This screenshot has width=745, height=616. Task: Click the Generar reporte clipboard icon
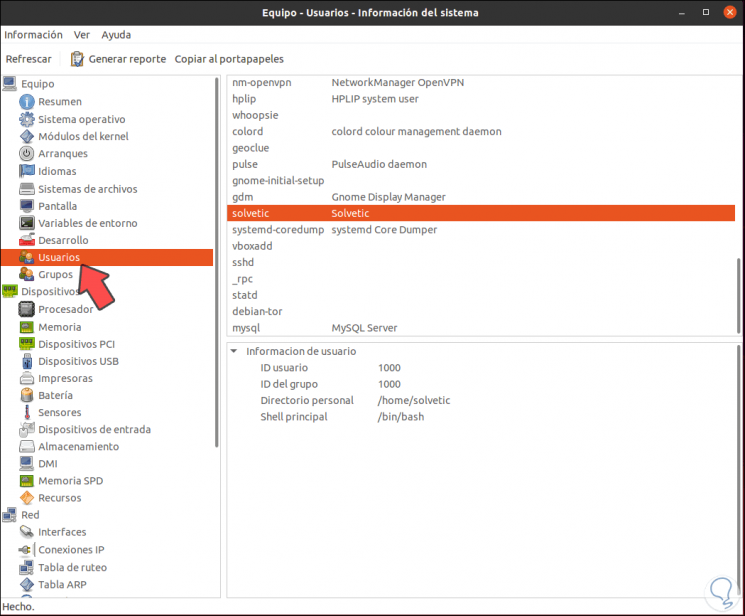tap(77, 59)
